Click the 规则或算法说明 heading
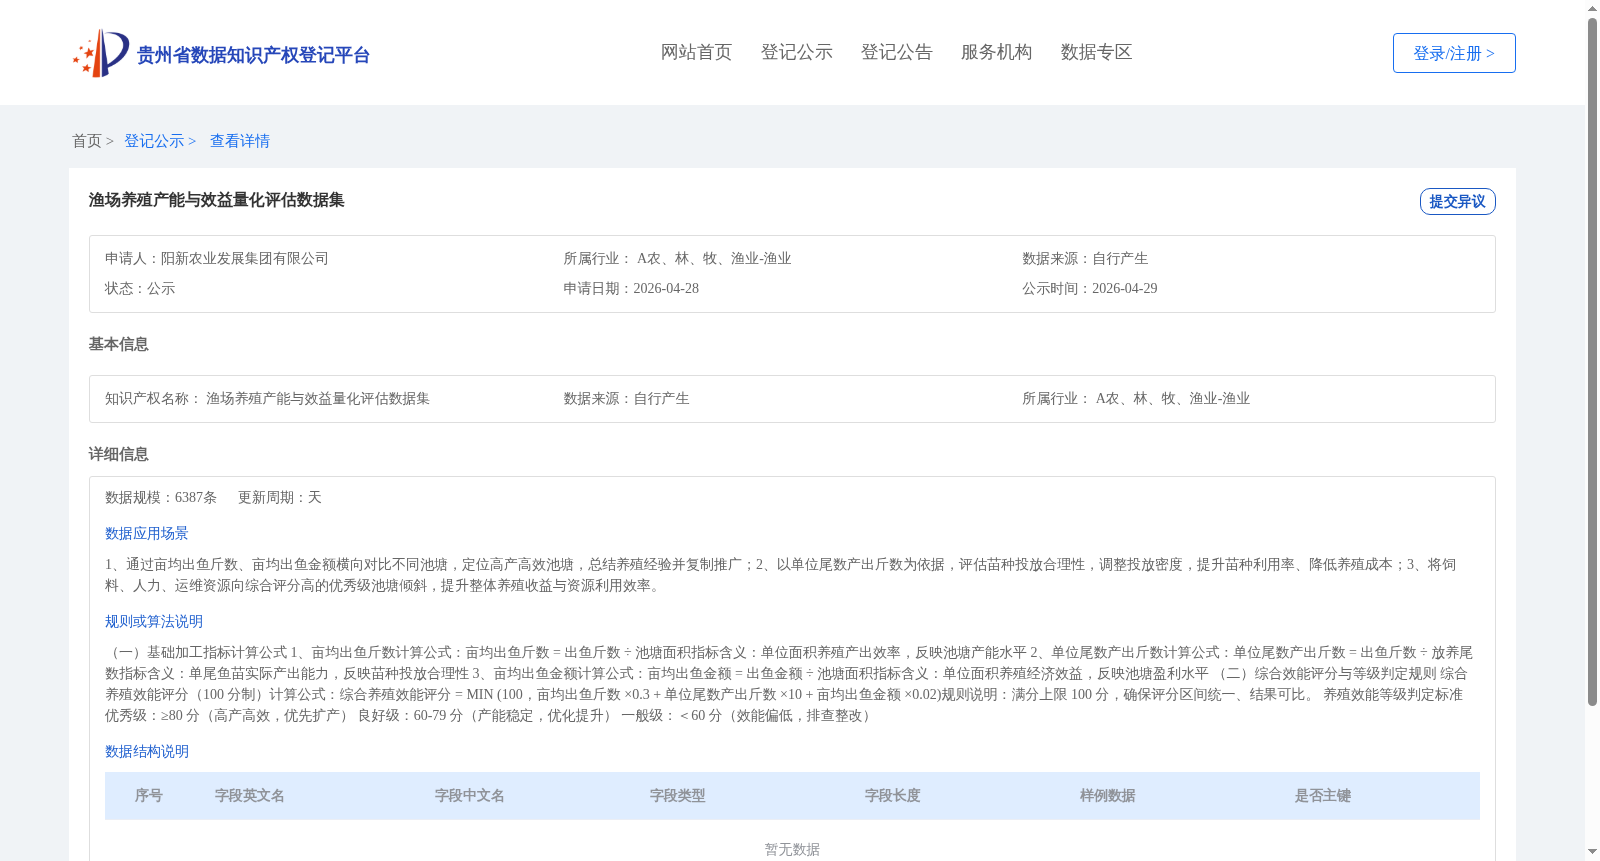 click(154, 621)
